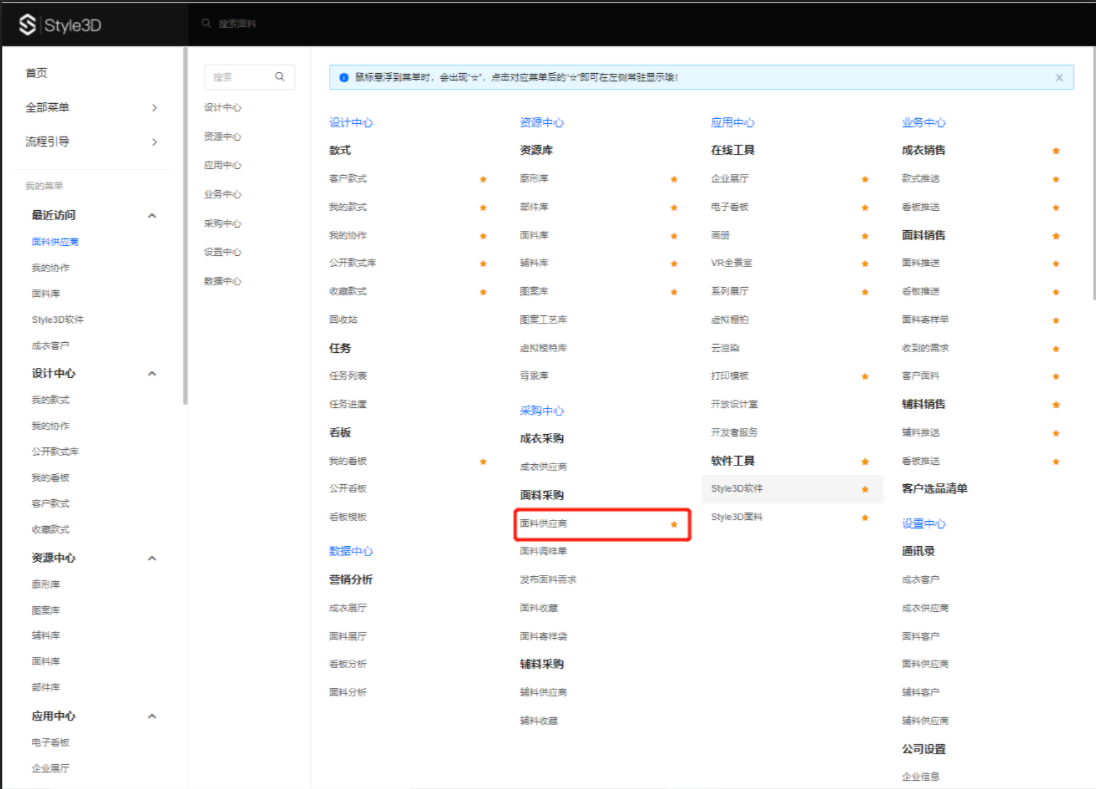
Task: Click the star beside VR全景室
Action: pyautogui.click(x=865, y=264)
